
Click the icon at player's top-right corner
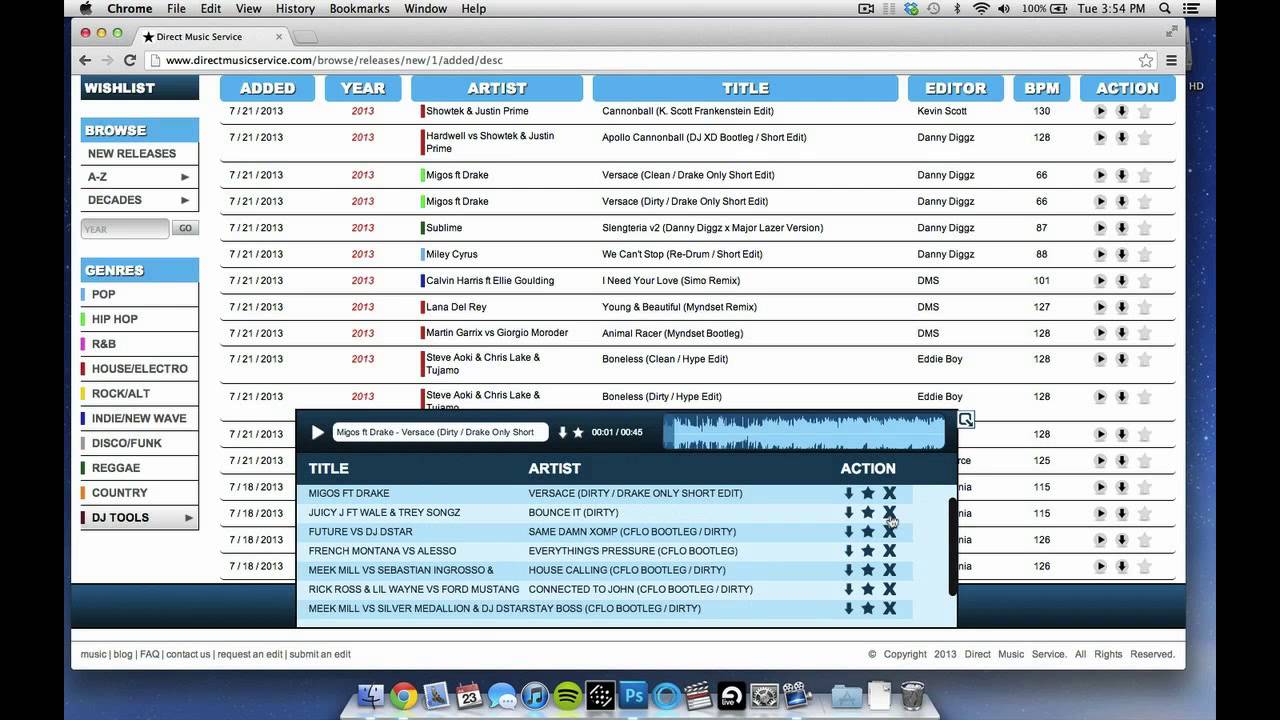click(x=966, y=420)
